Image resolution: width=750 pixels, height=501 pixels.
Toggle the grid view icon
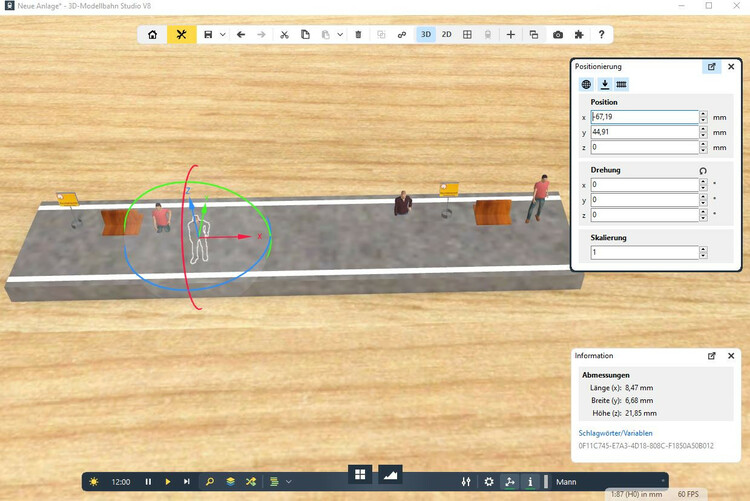pyautogui.click(x=467, y=34)
